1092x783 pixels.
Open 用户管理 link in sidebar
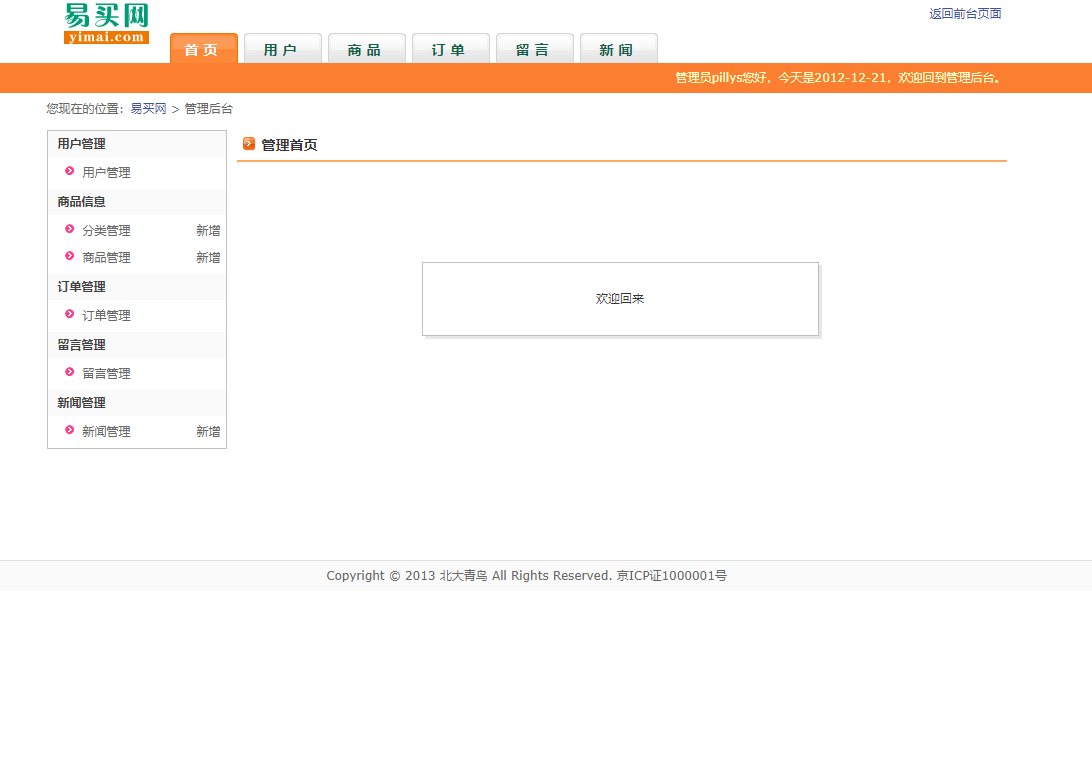click(107, 172)
